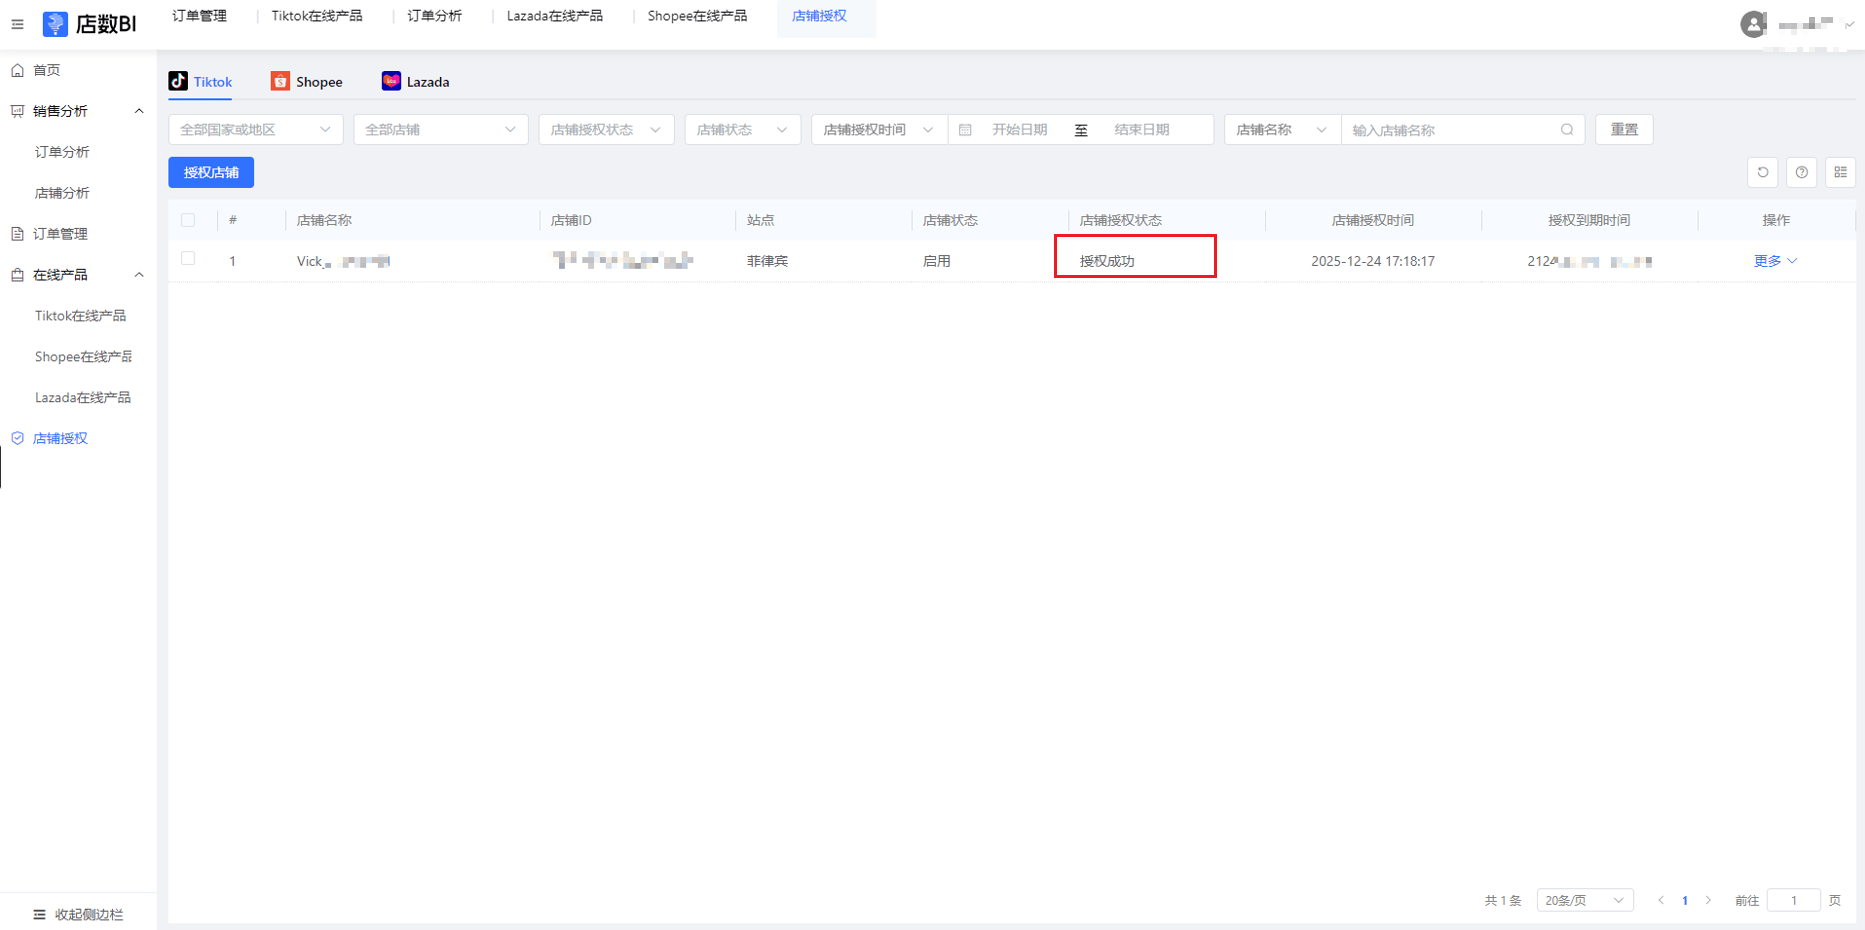Click the 输入店铺名称 search input
Viewport: 1865px width, 930px height.
(1450, 130)
